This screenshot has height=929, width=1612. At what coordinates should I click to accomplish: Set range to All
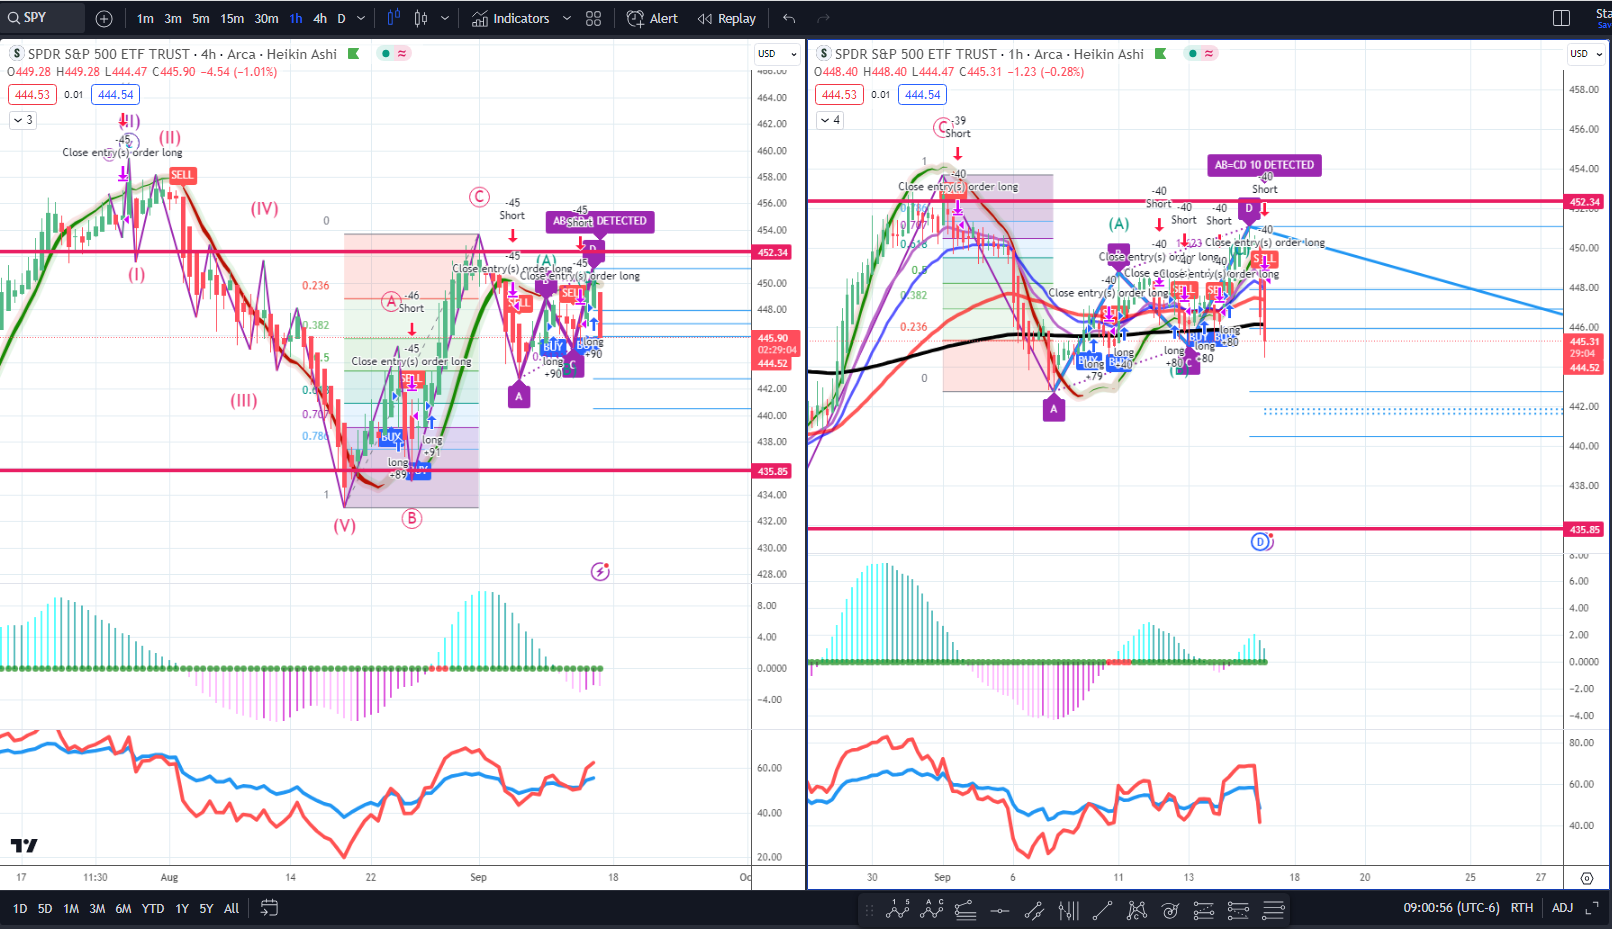231,909
